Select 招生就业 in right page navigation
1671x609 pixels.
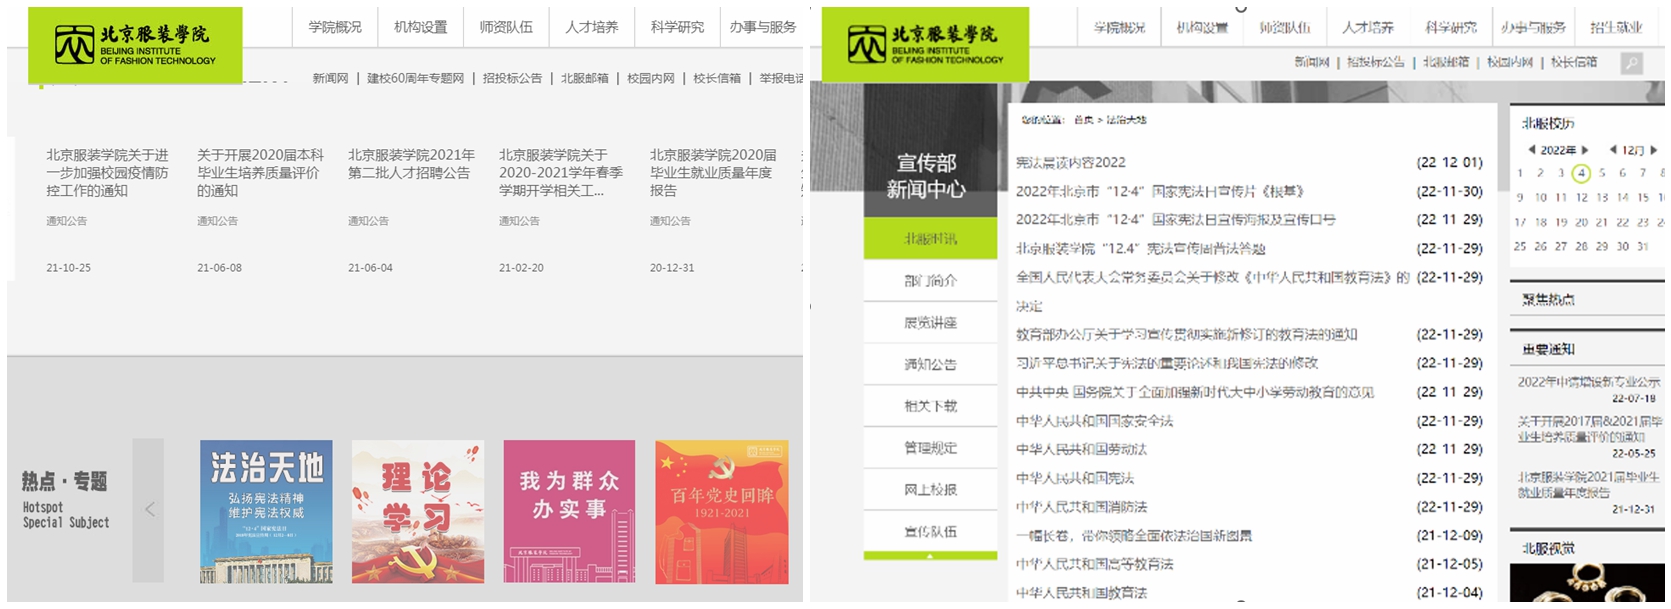(x=1616, y=27)
